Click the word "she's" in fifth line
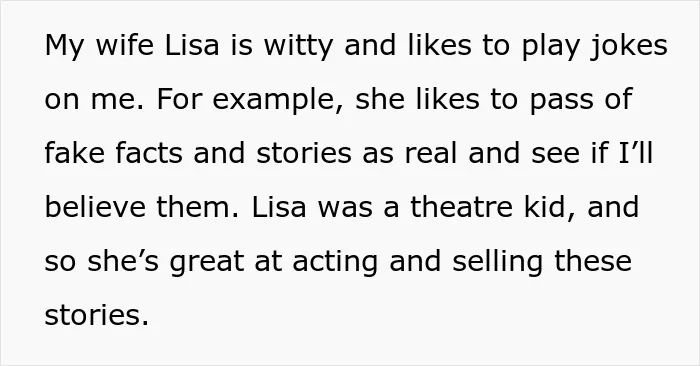This screenshot has width=700, height=366. tap(123, 261)
